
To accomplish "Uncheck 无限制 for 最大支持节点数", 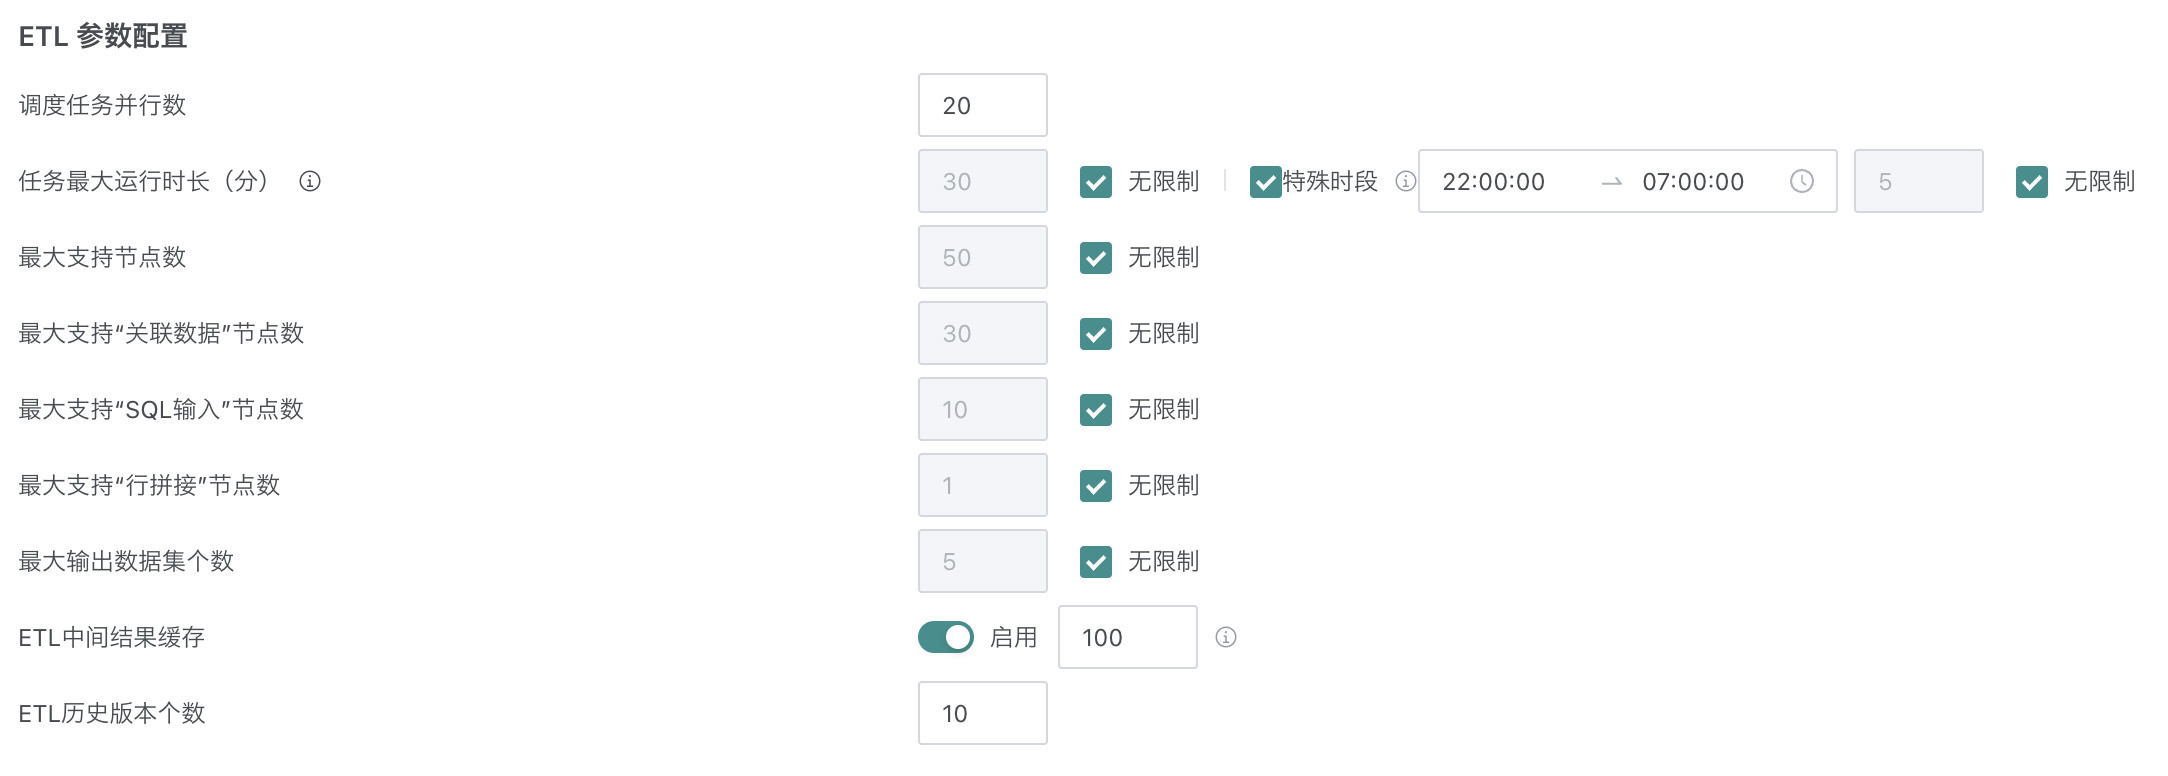I will coord(1096,258).
